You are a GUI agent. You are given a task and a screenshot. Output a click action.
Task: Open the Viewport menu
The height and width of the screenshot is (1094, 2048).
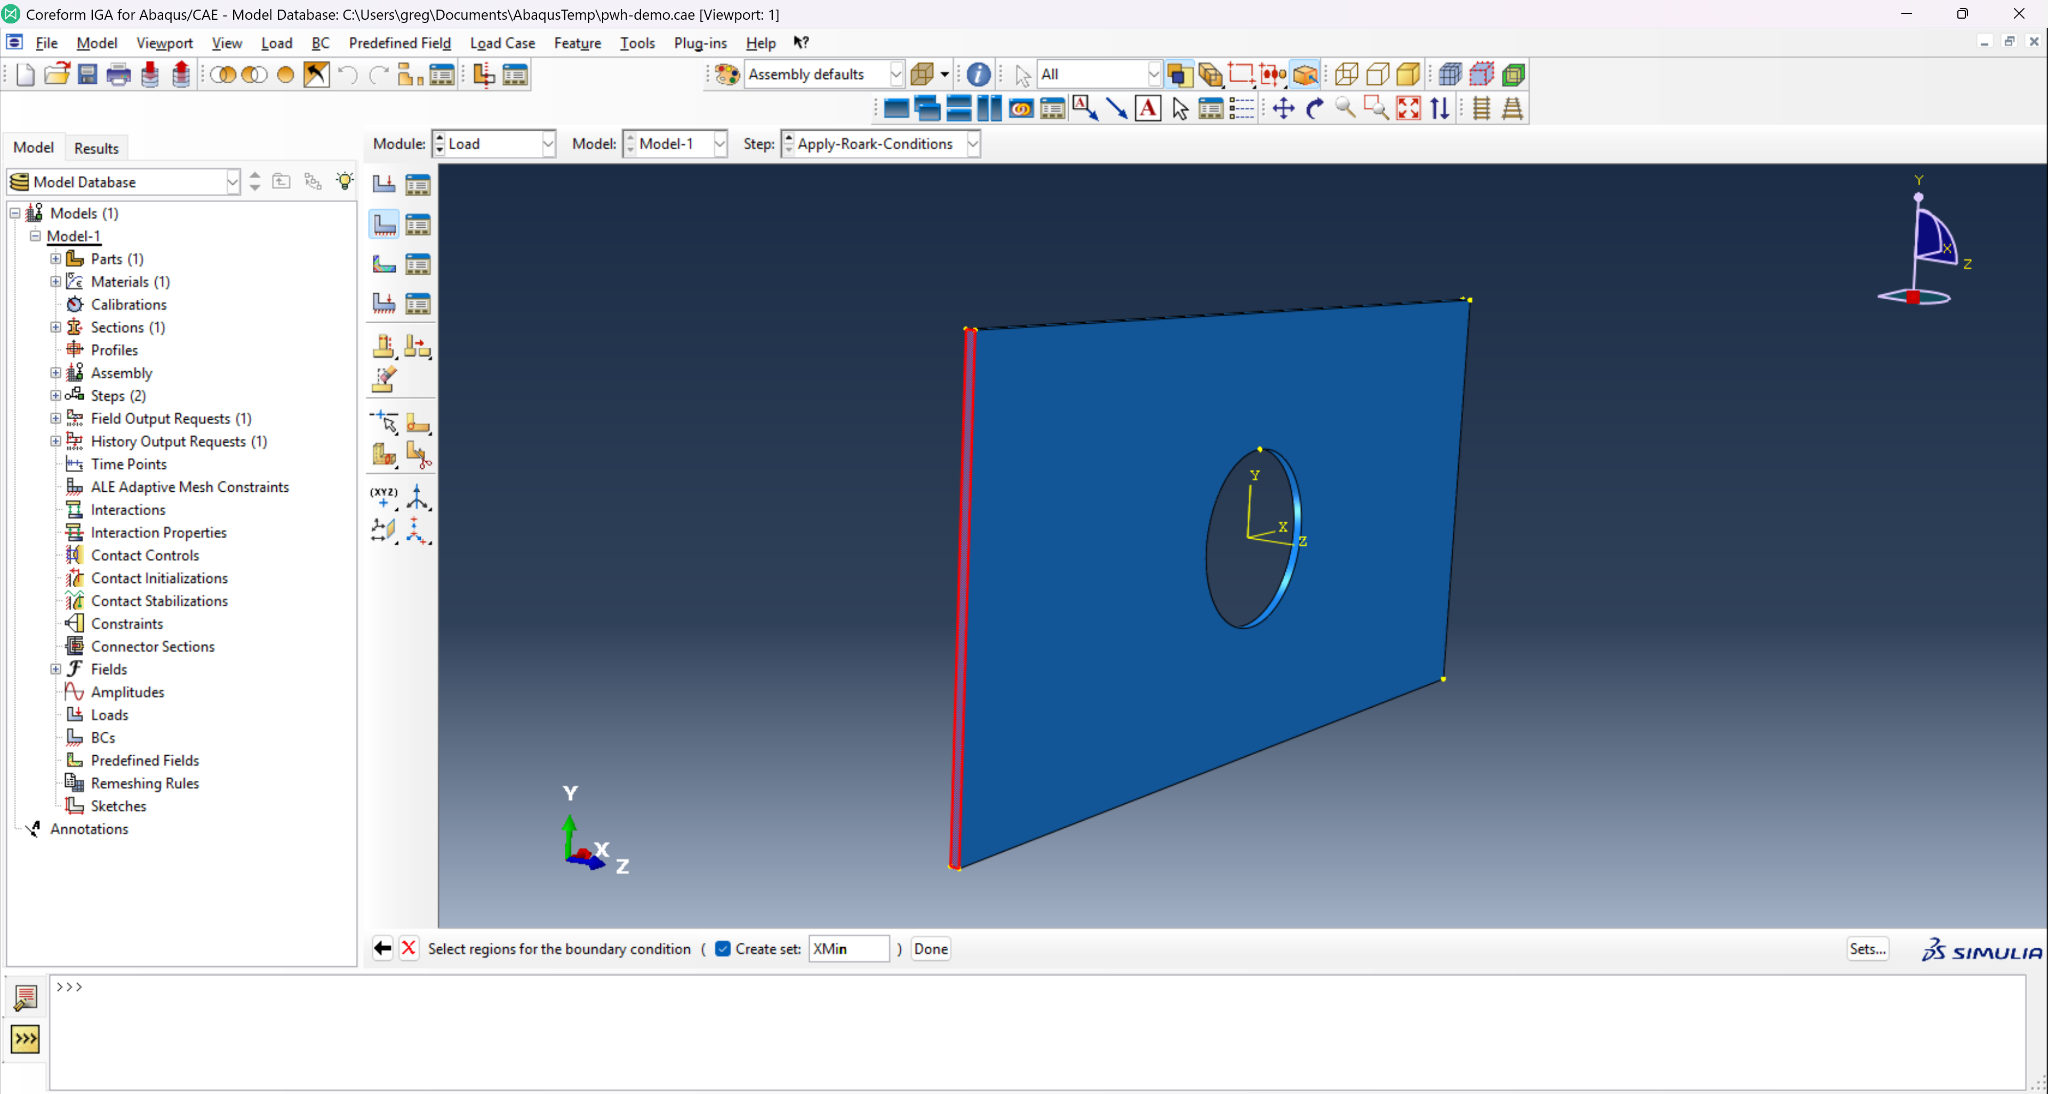(x=164, y=43)
